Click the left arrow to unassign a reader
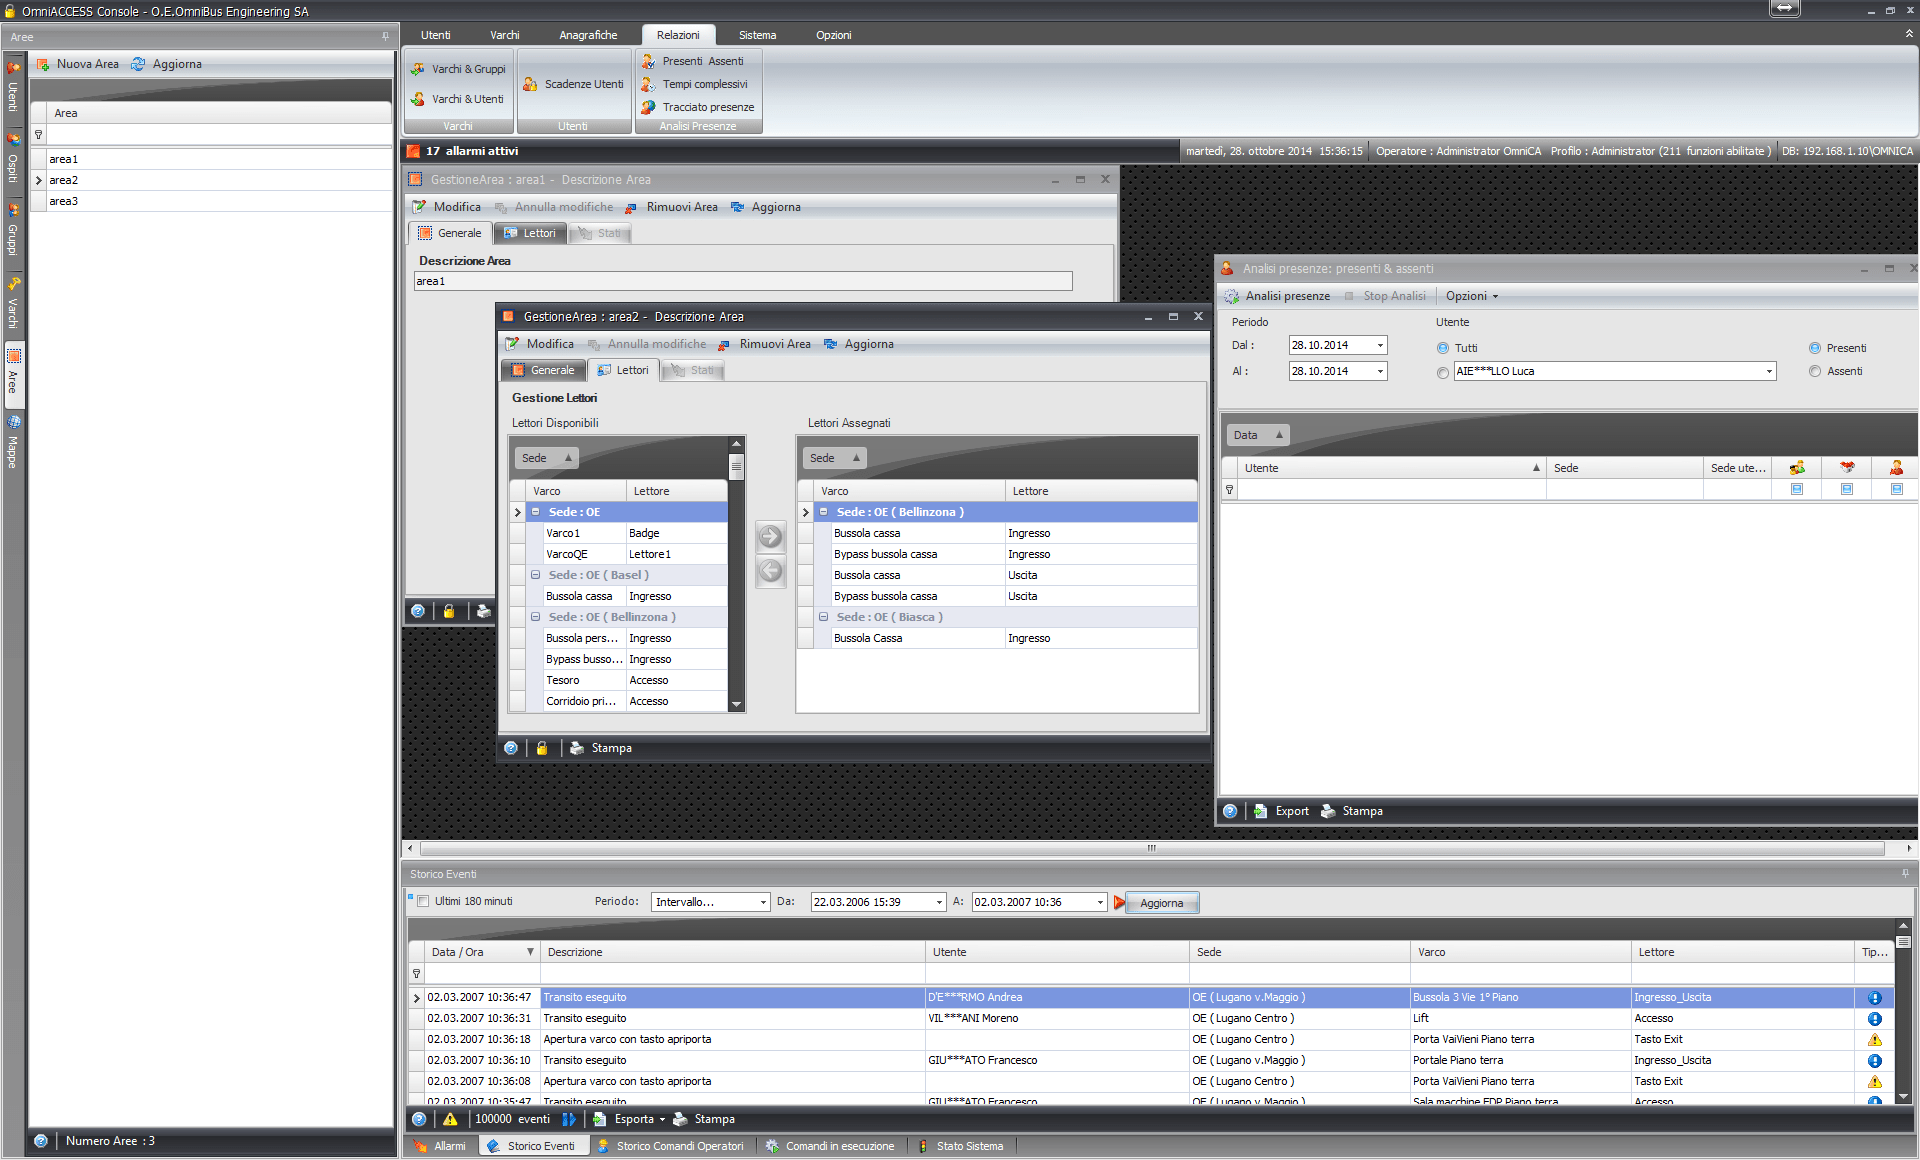 coord(770,571)
